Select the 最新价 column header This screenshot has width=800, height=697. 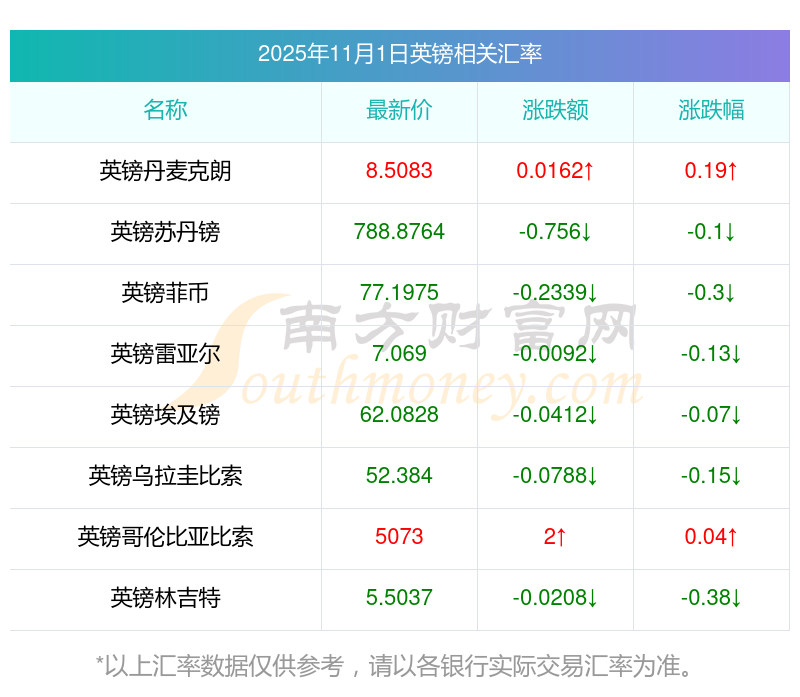pos(399,110)
